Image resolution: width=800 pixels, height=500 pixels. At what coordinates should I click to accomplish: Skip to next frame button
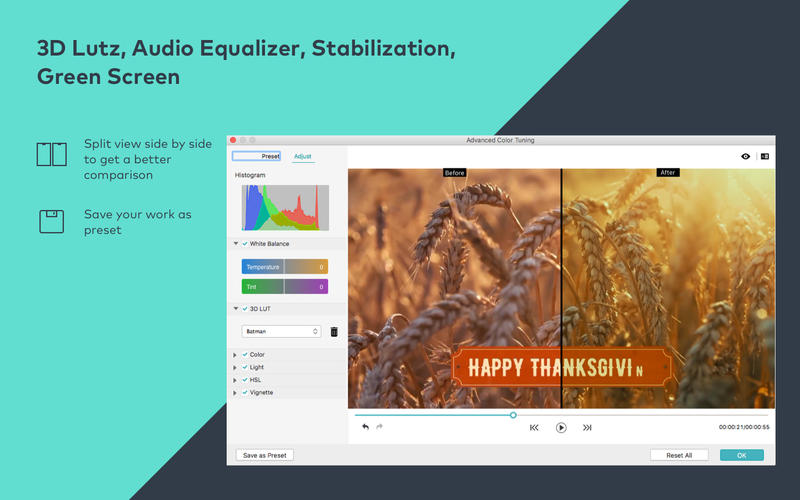[x=587, y=428]
